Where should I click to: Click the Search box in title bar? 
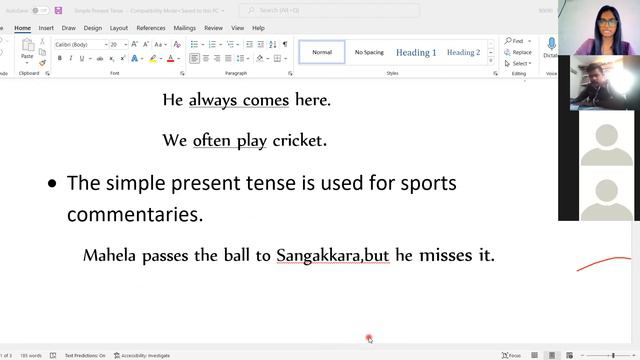tap(329, 10)
